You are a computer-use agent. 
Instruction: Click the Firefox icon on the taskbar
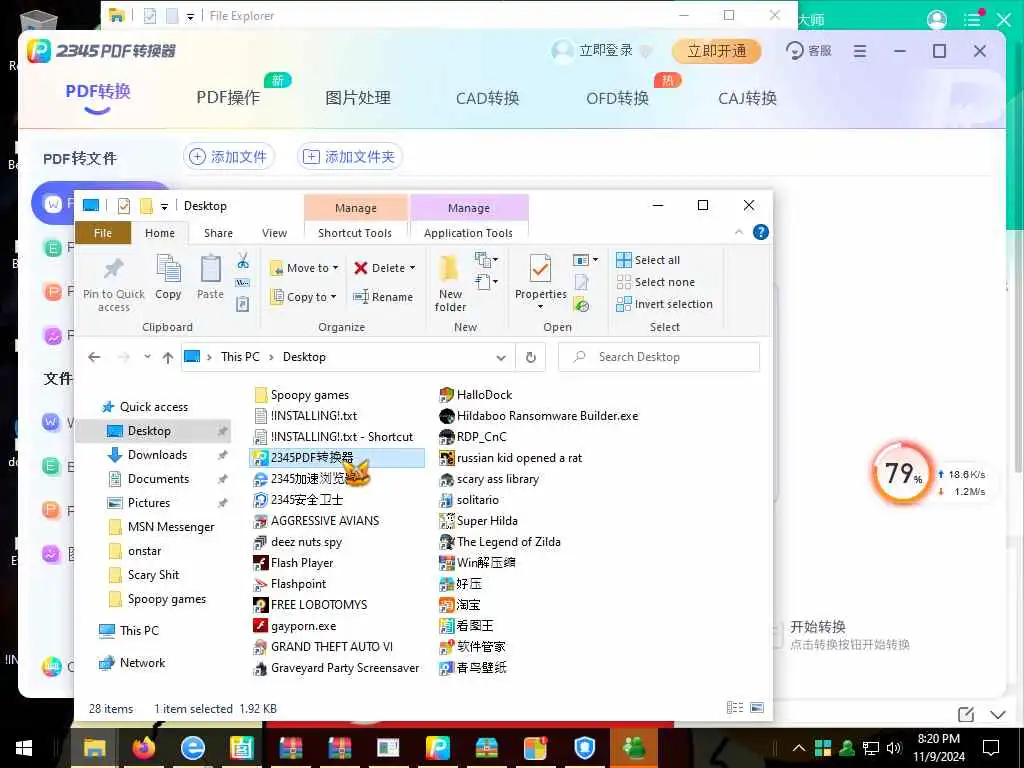click(x=144, y=748)
